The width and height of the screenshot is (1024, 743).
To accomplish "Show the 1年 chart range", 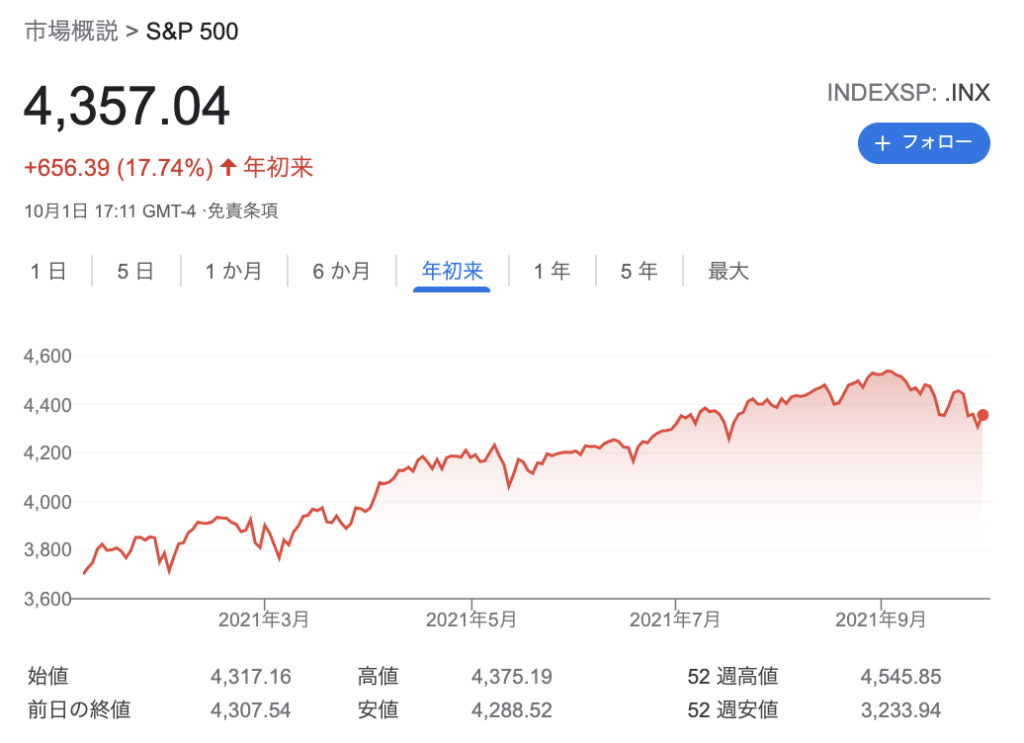I will tap(552, 271).
